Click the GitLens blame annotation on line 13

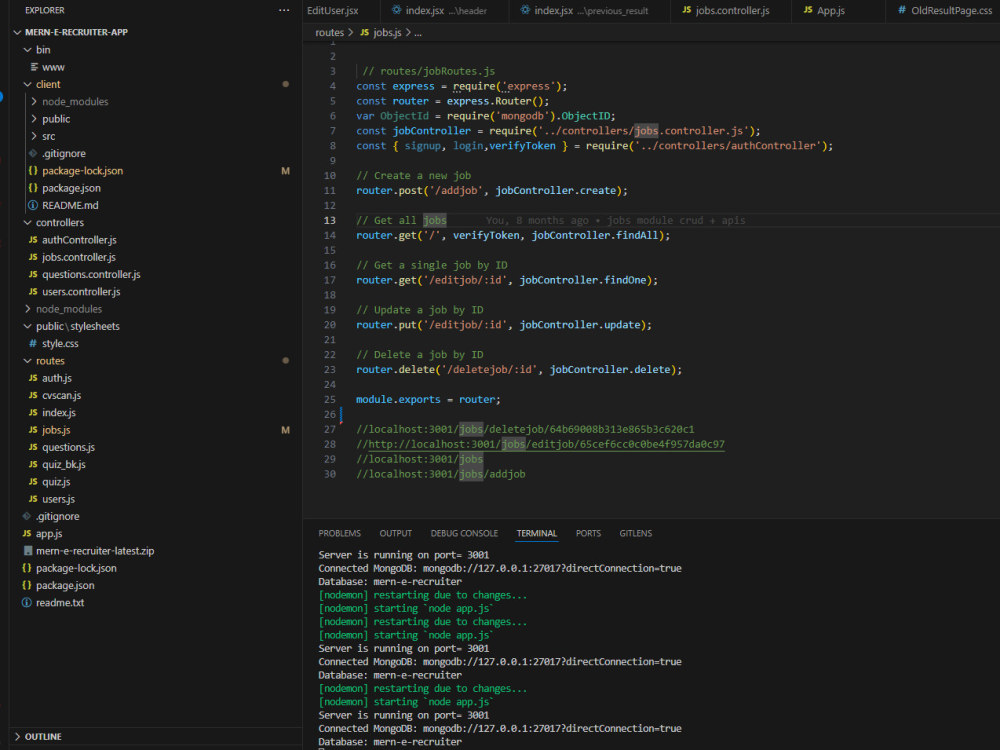[x=615, y=220]
